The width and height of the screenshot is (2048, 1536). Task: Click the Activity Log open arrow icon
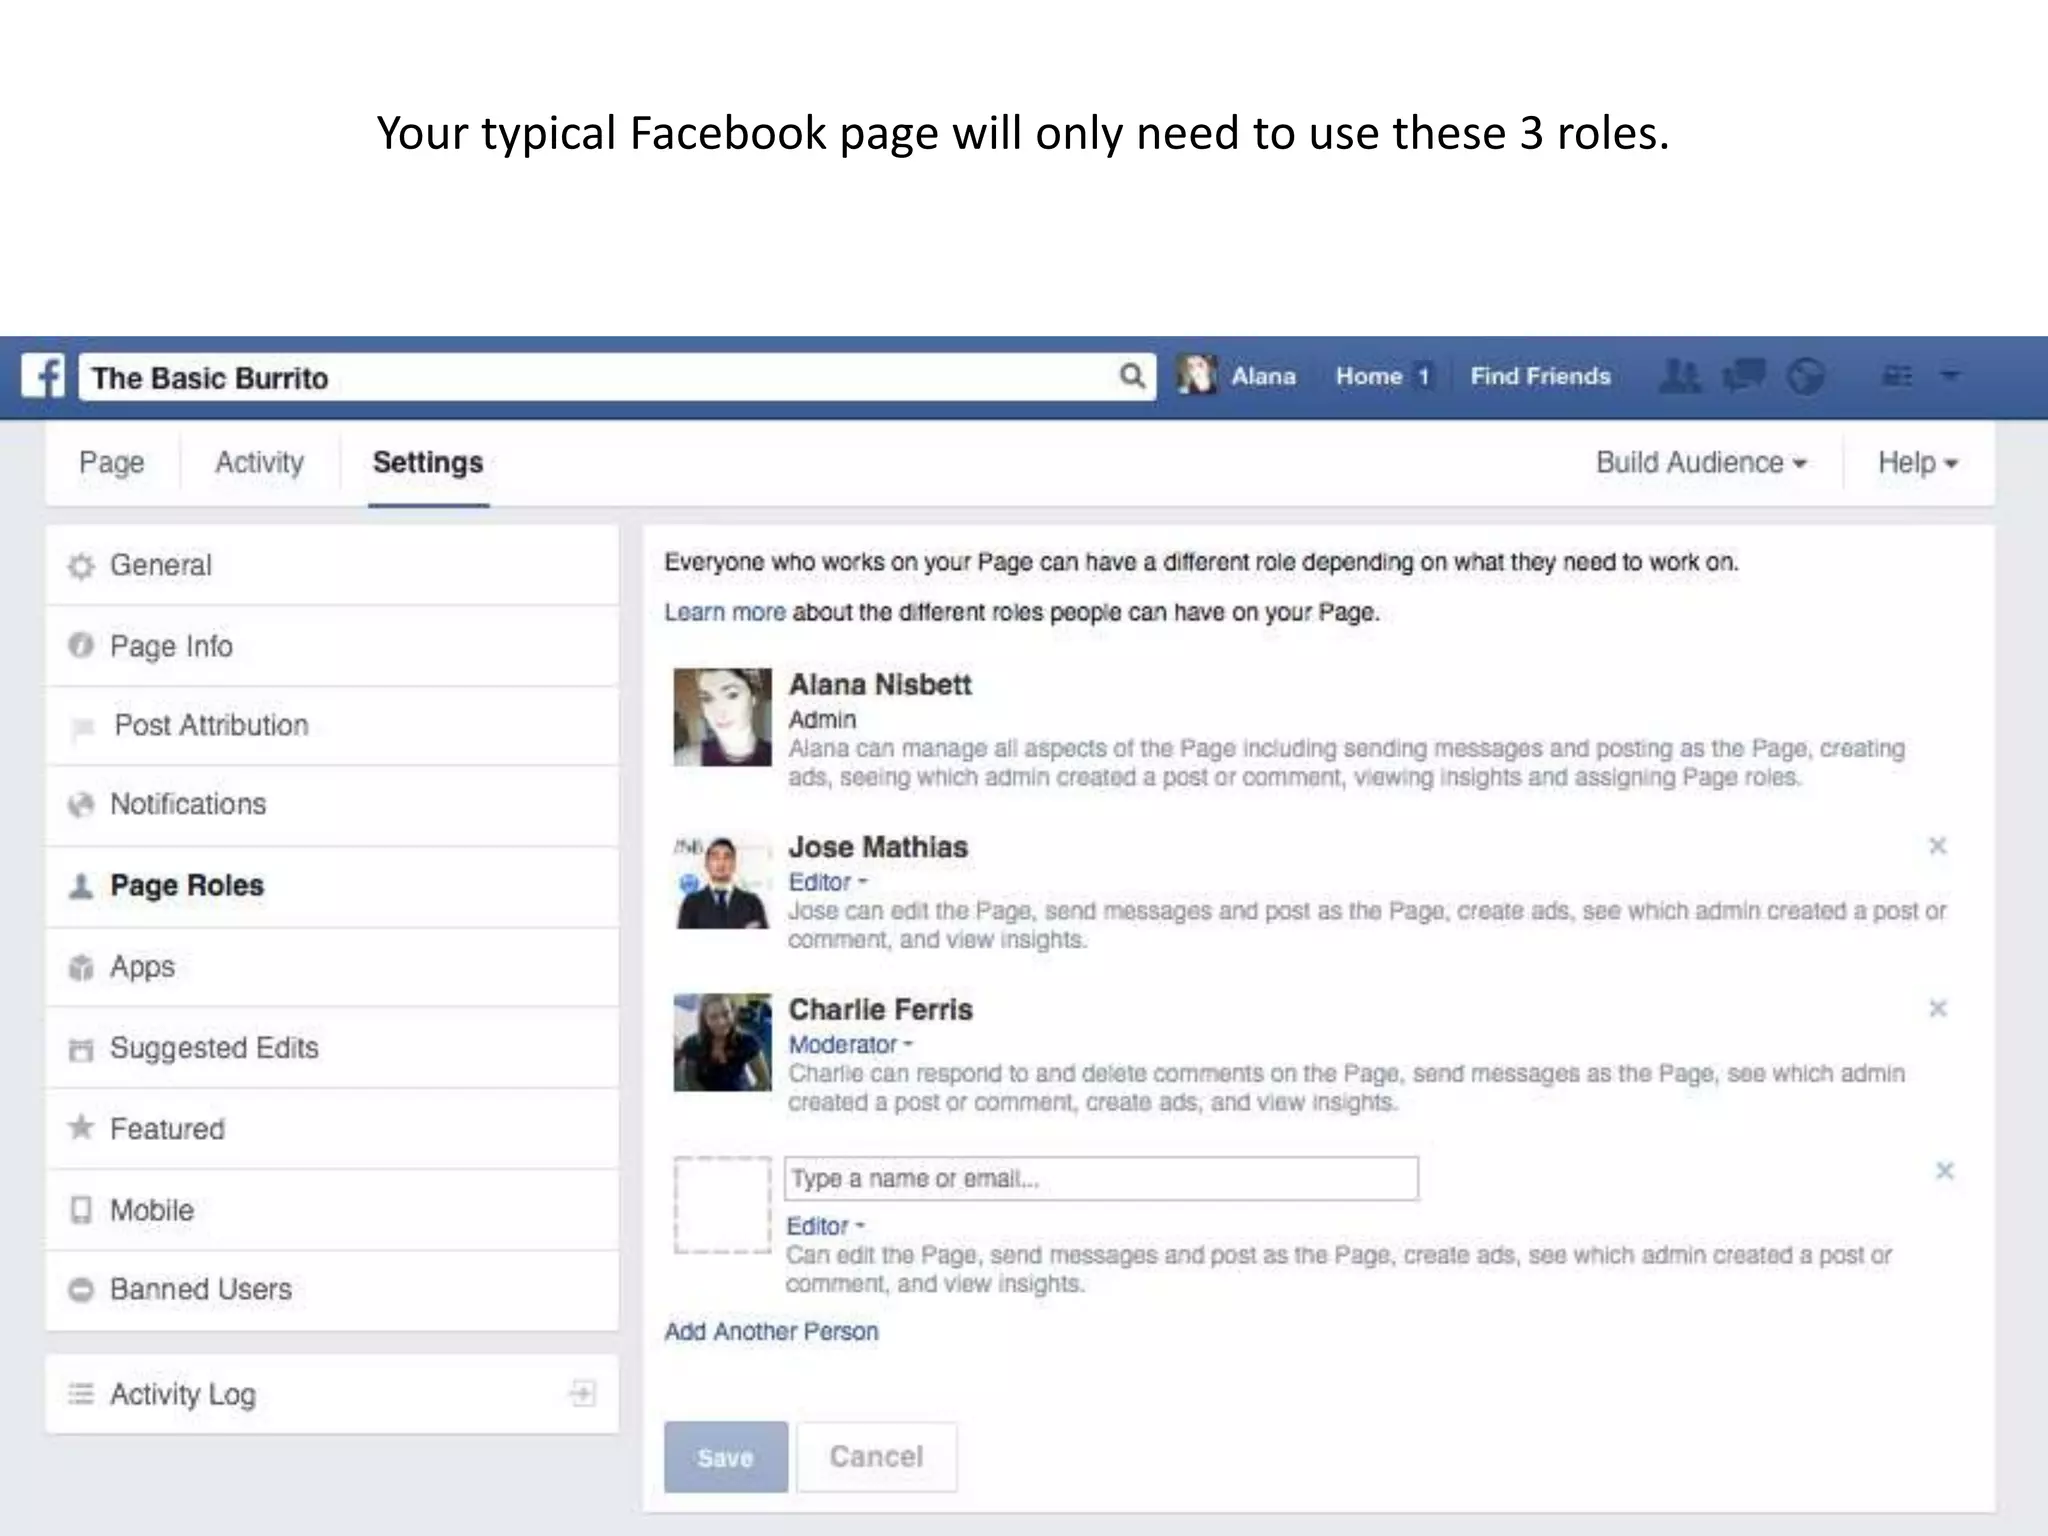pyautogui.click(x=583, y=1393)
